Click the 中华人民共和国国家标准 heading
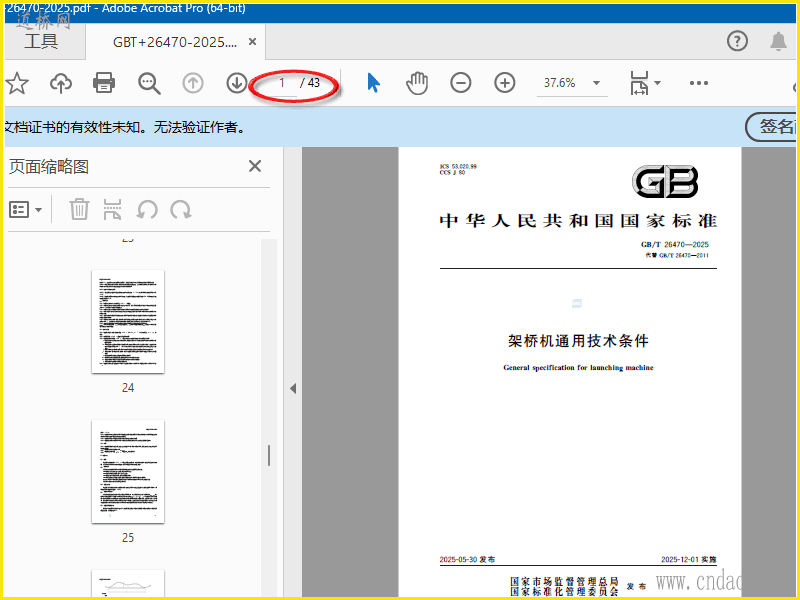The width and height of the screenshot is (800, 600). click(x=578, y=221)
